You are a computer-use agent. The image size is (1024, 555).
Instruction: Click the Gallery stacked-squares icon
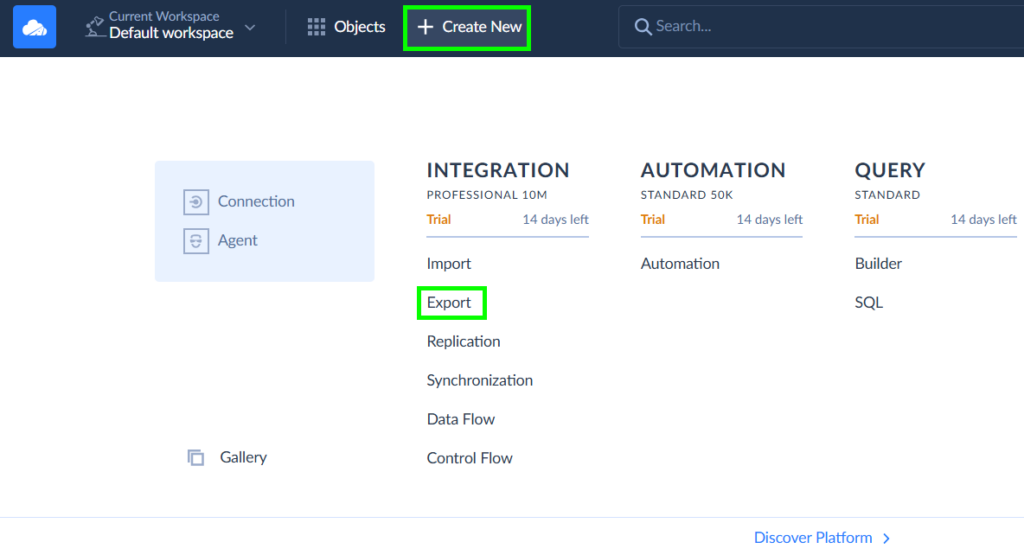click(196, 457)
